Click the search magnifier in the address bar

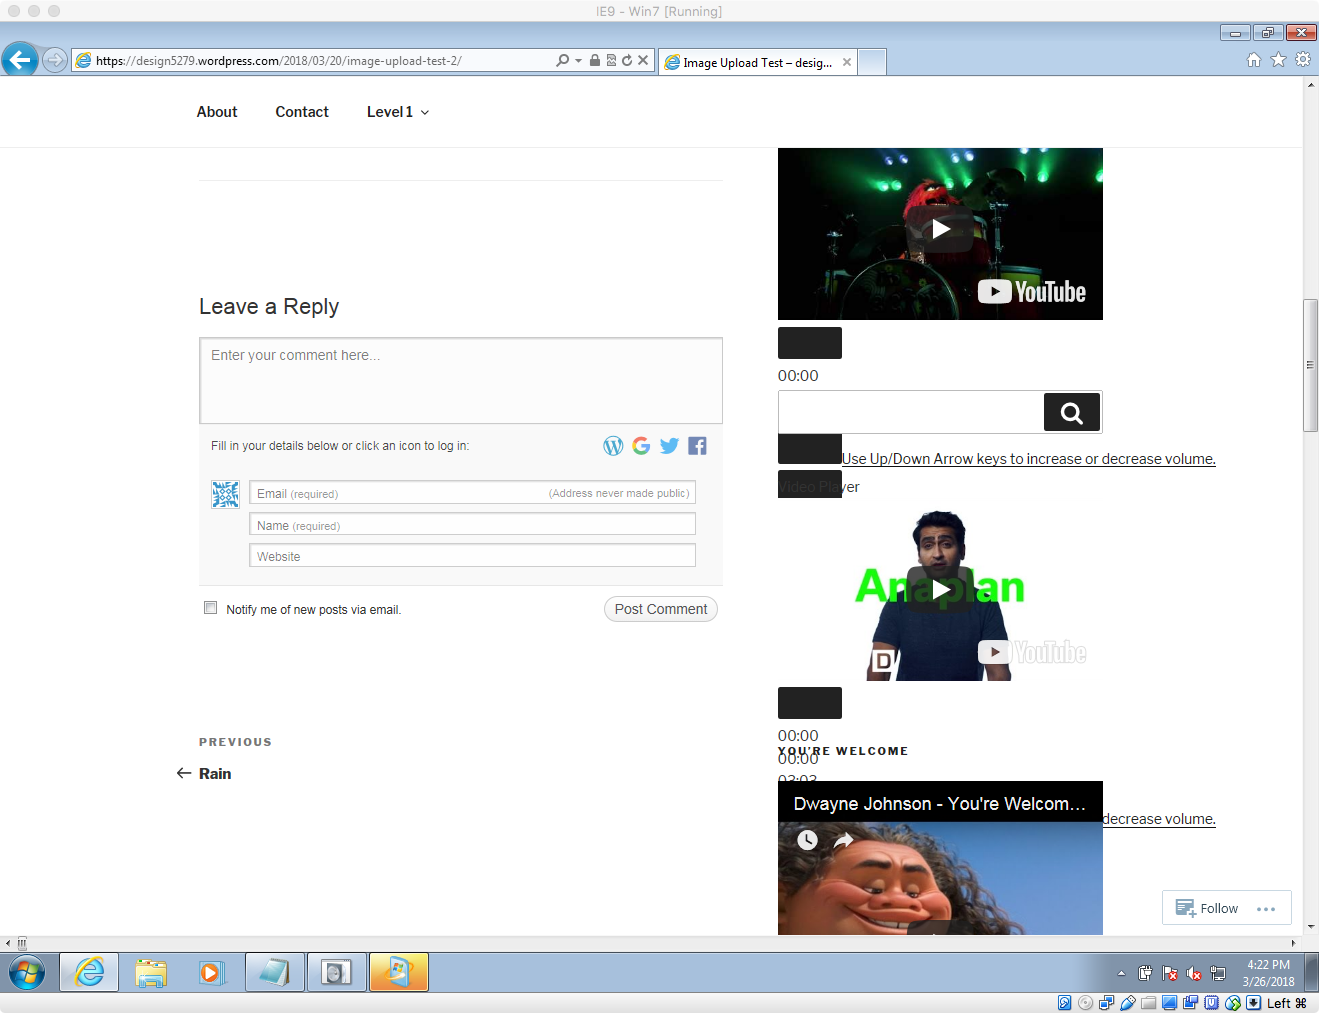(x=563, y=60)
